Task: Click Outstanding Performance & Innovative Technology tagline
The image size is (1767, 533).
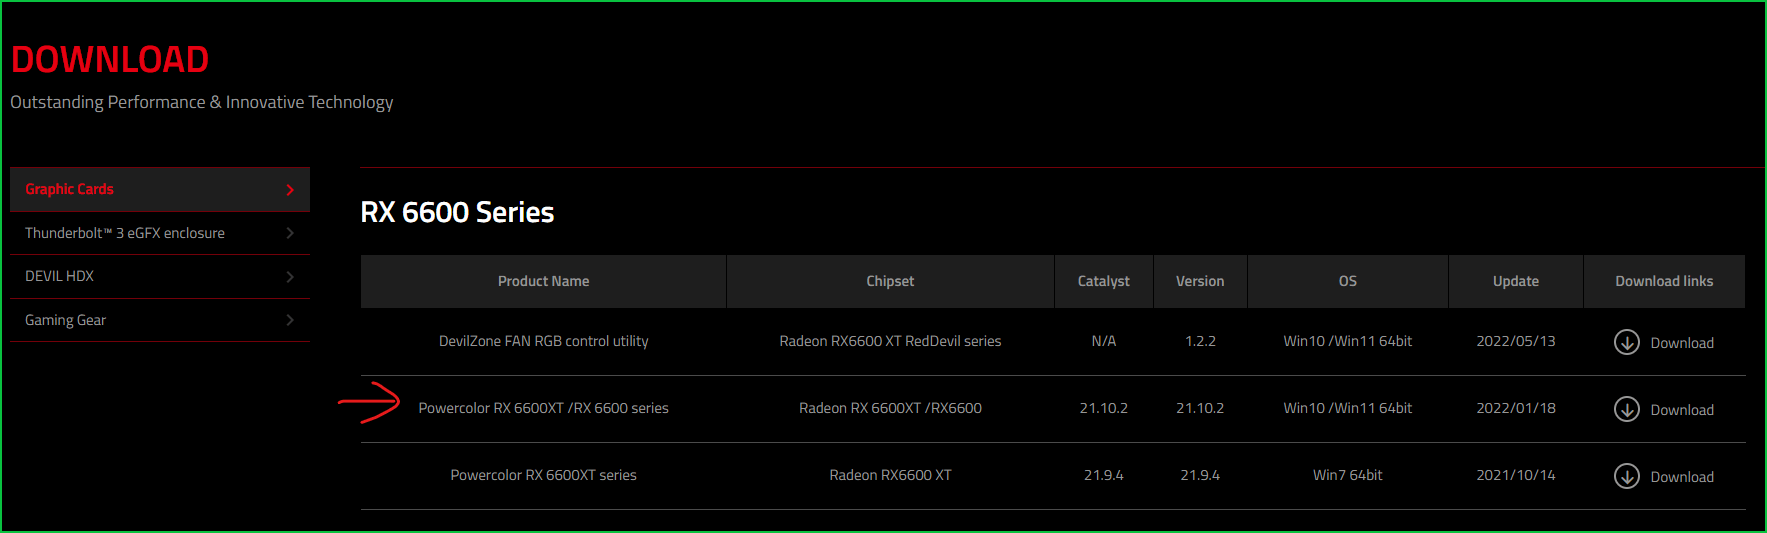Action: [202, 102]
